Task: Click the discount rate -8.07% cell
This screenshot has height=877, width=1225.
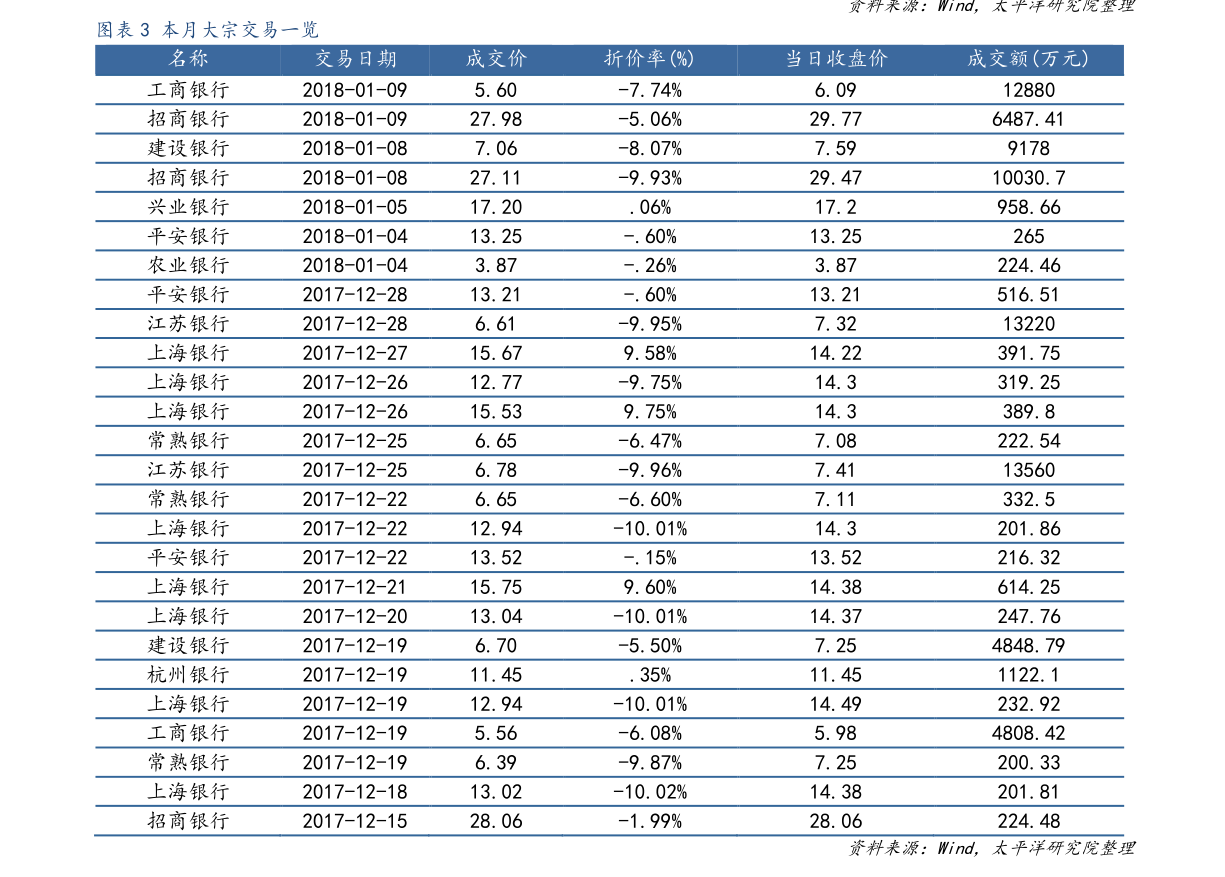Action: tap(650, 148)
